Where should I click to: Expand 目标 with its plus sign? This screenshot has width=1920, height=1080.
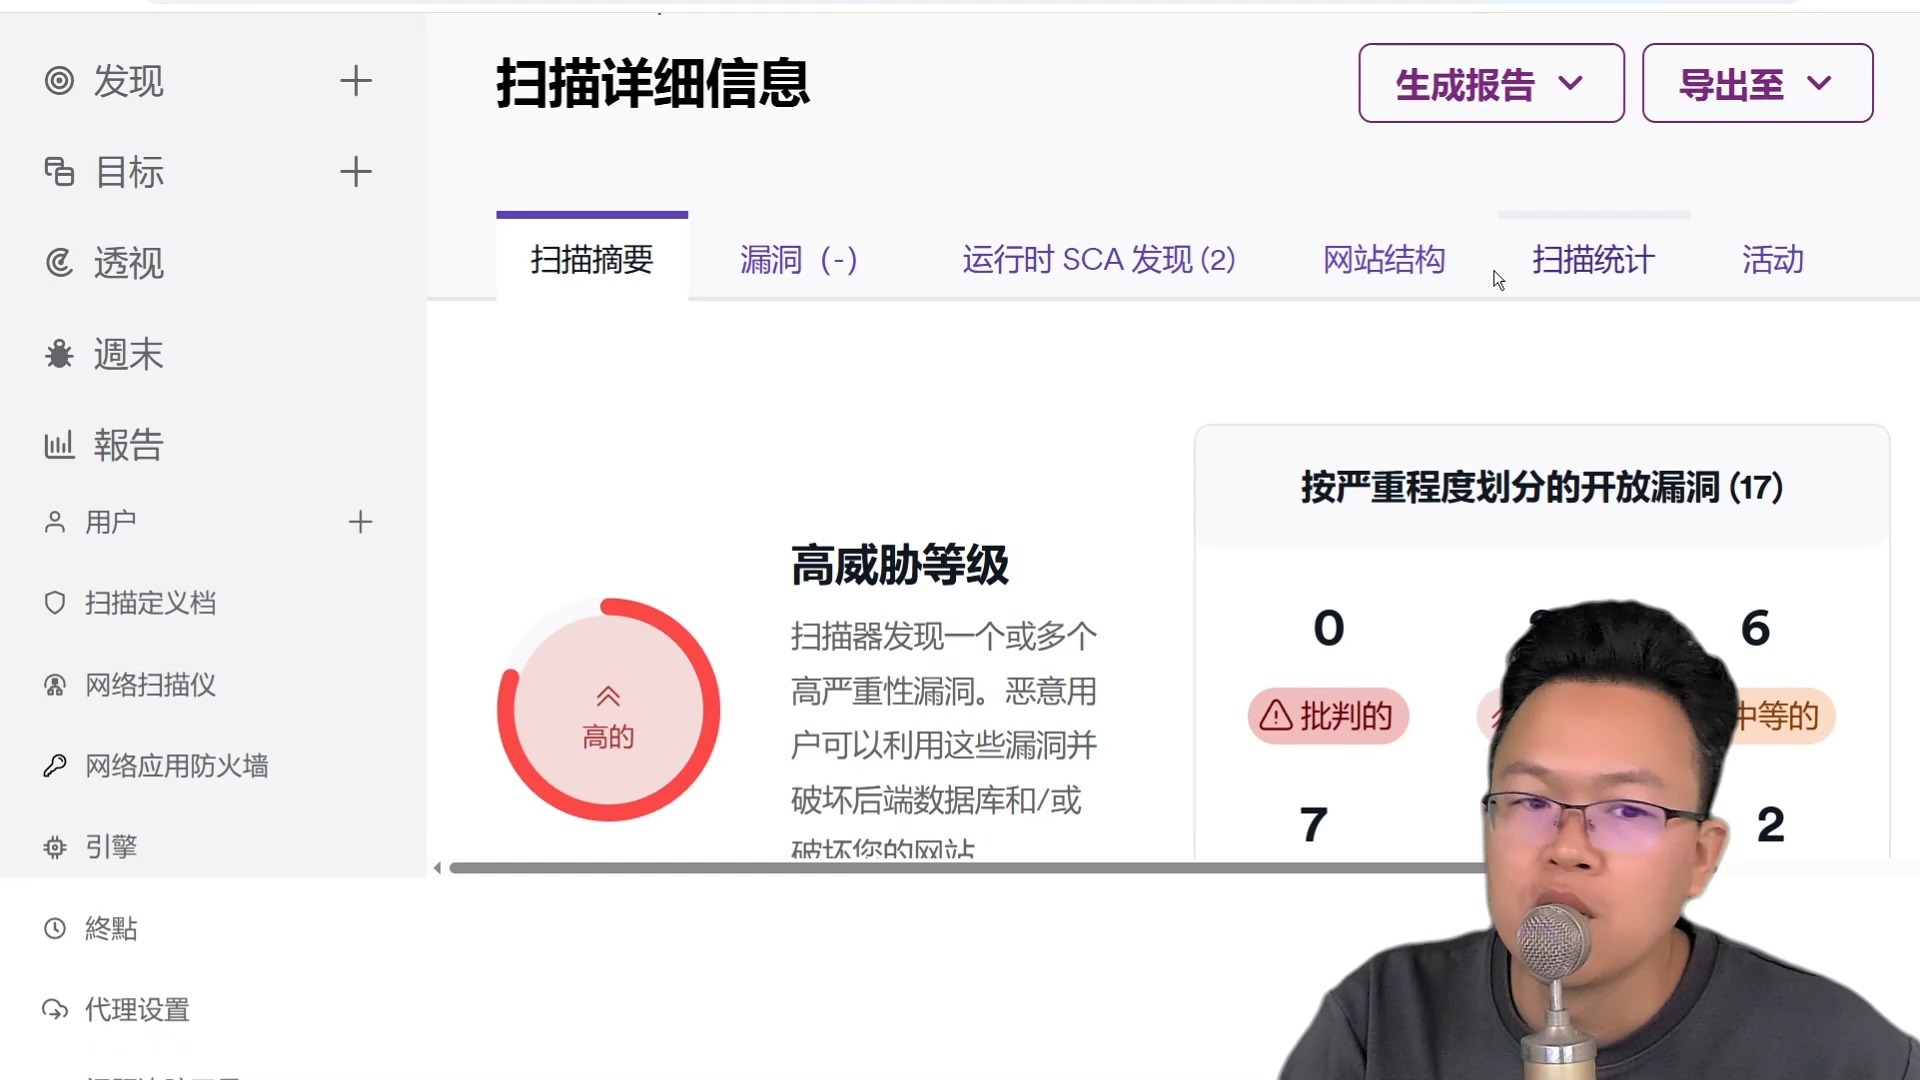pos(356,172)
